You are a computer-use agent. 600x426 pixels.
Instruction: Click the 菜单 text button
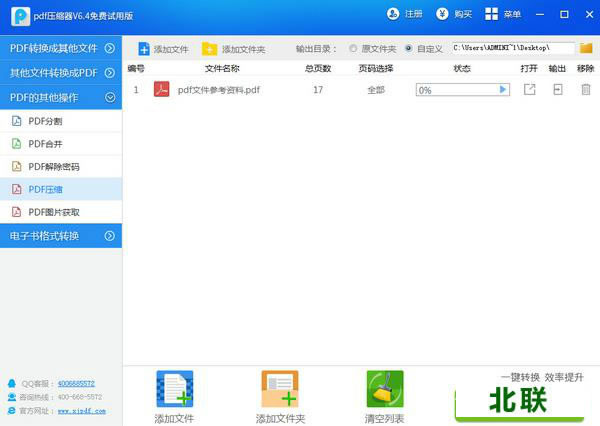[x=512, y=14]
